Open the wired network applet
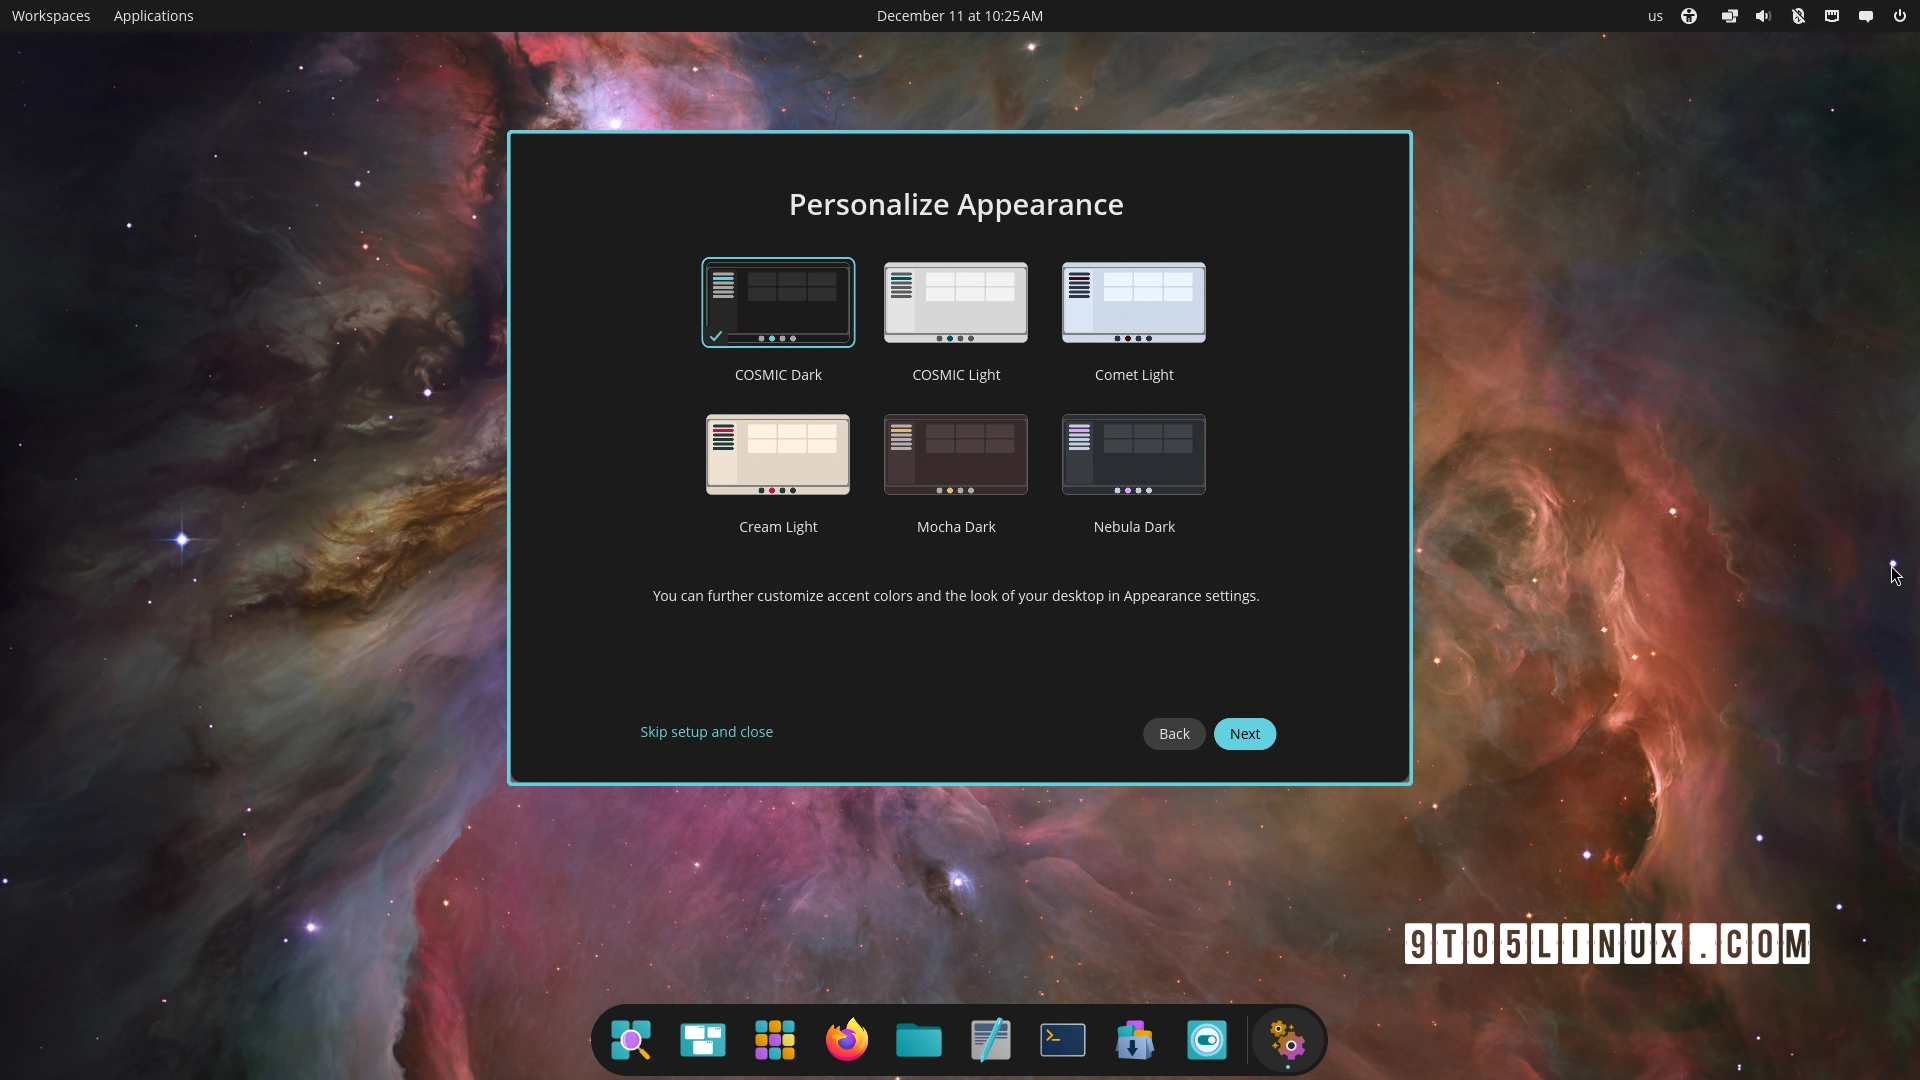The width and height of the screenshot is (1920, 1080). 1832,16
